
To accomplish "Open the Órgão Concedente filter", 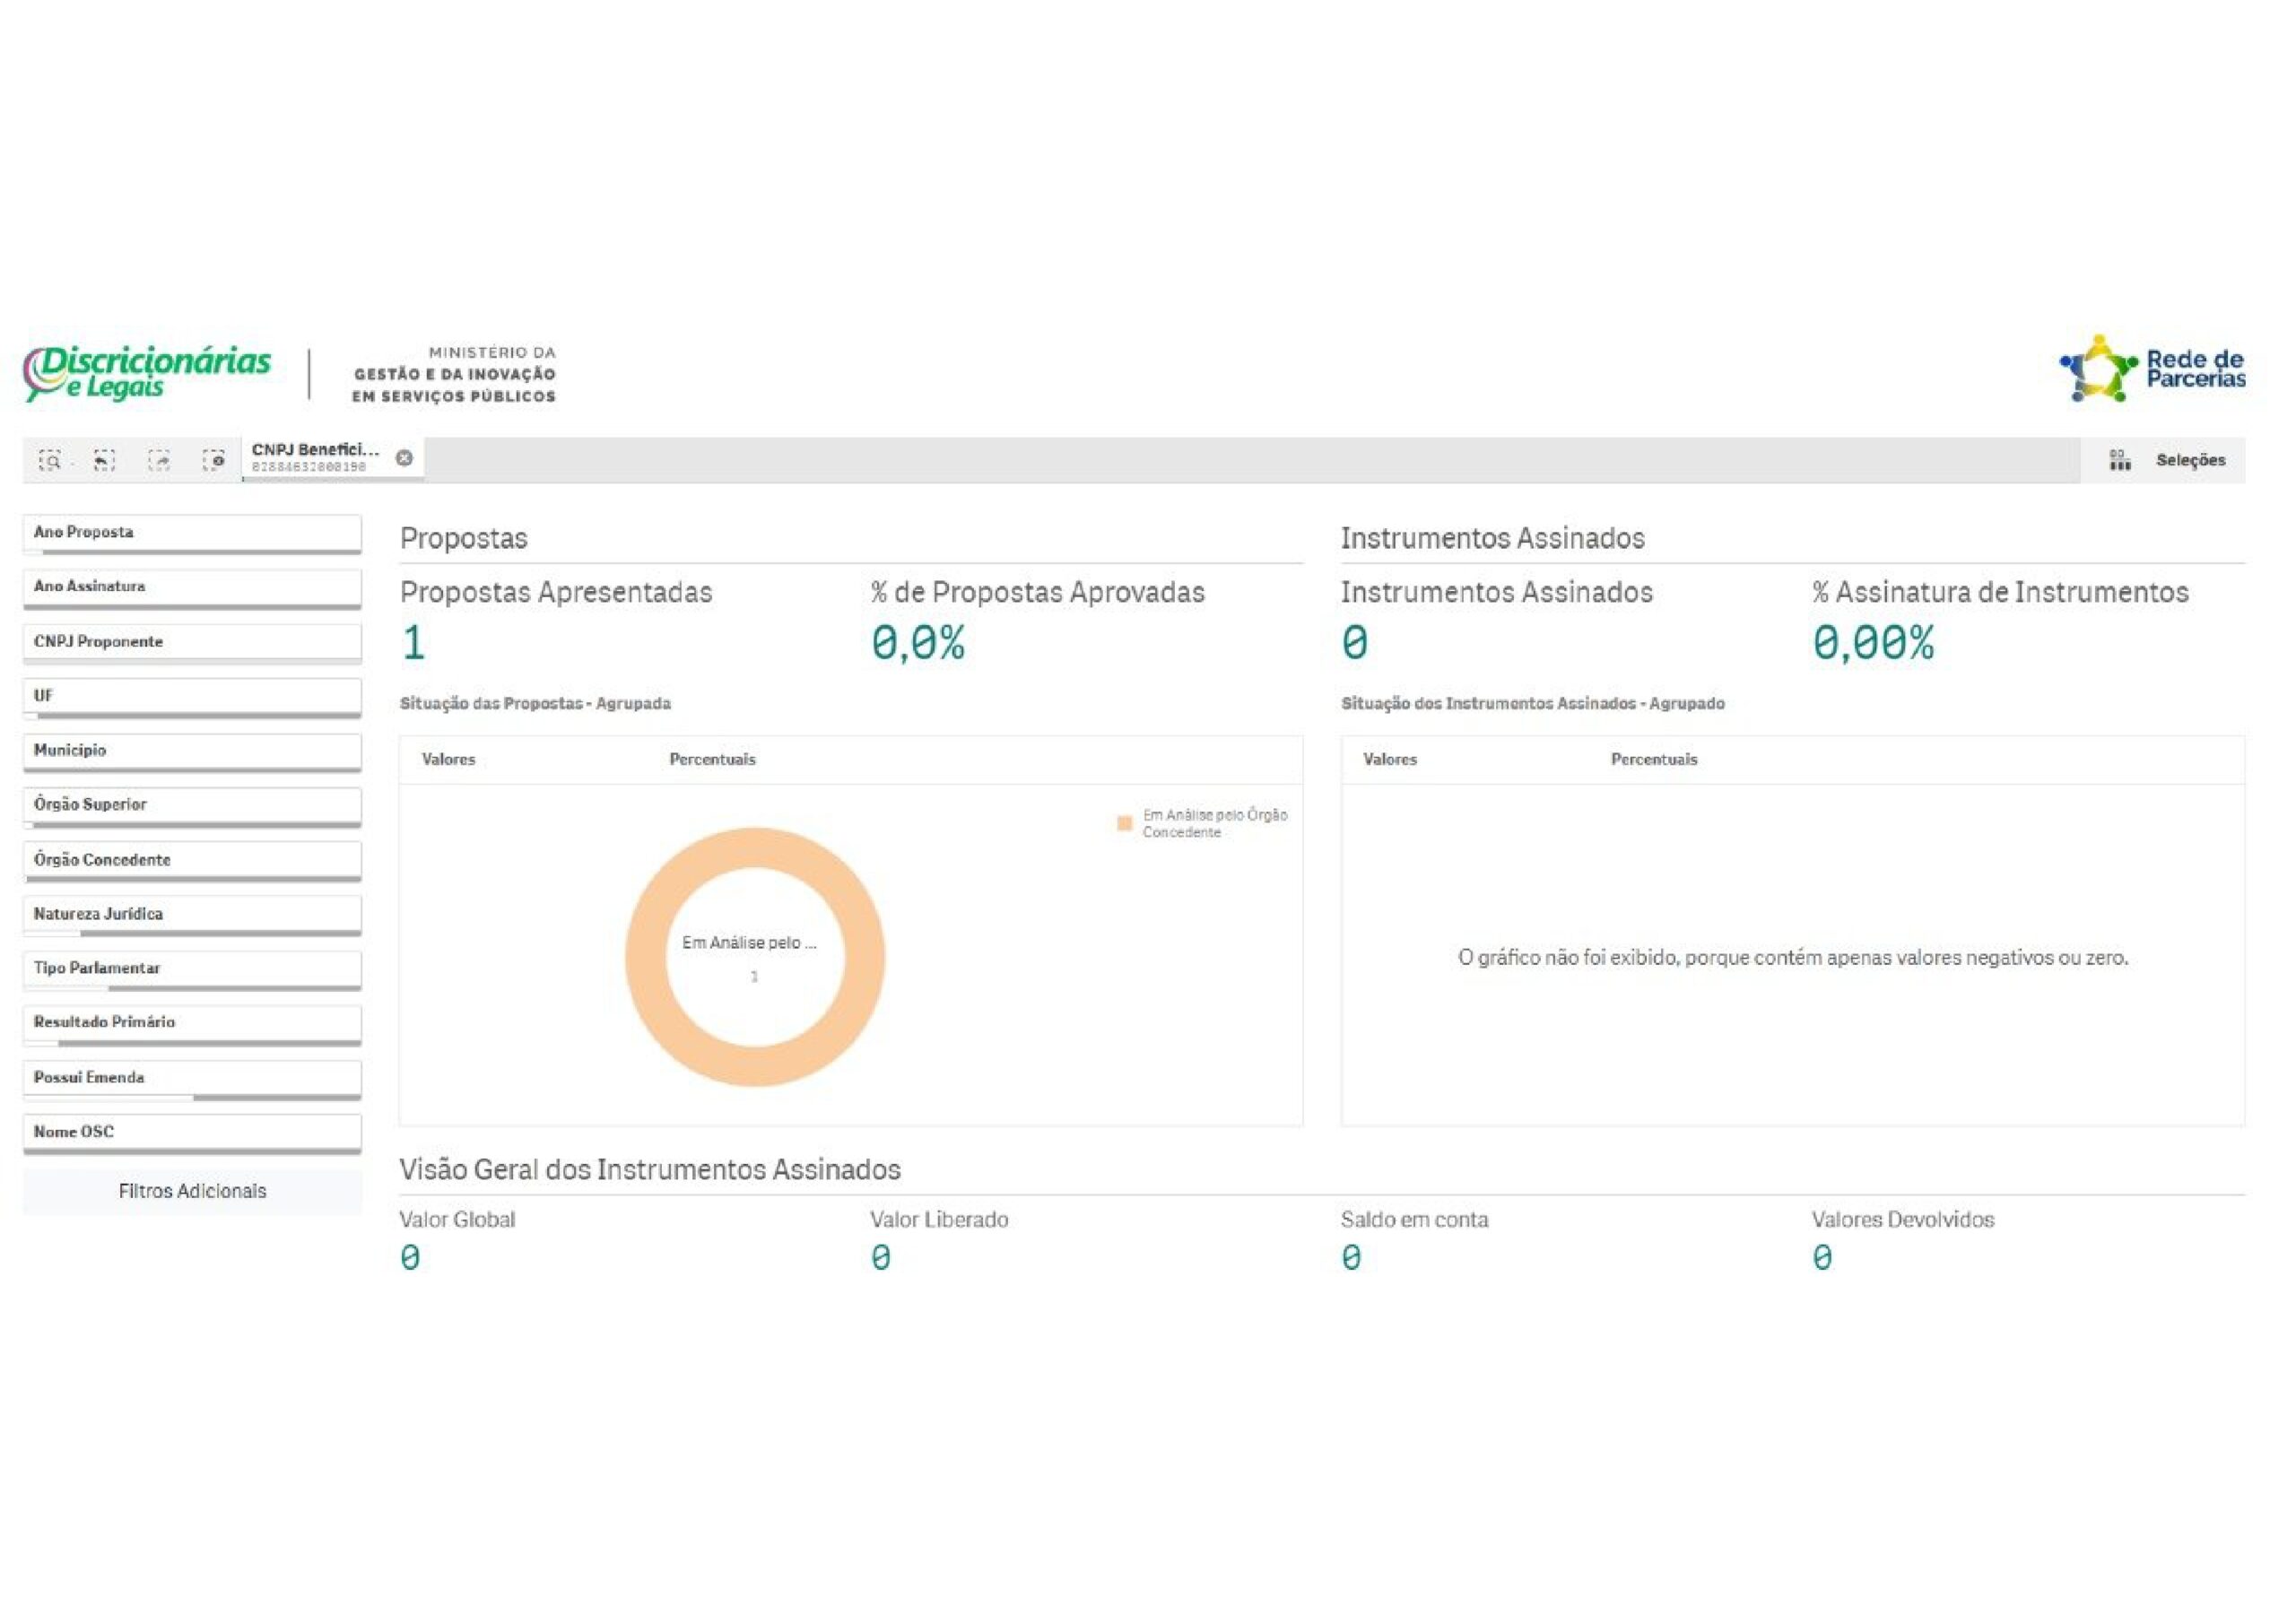I will [x=191, y=860].
